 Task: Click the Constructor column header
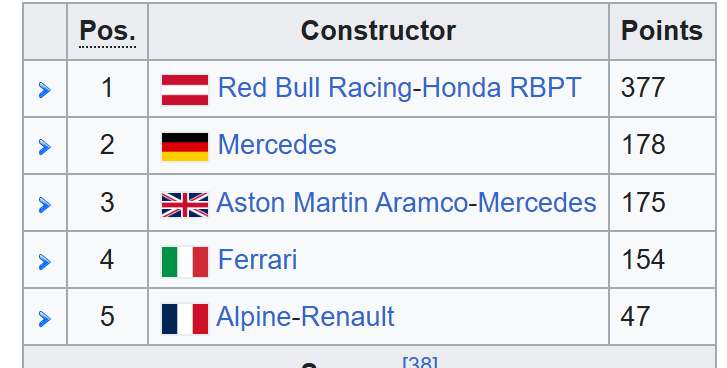(378, 32)
